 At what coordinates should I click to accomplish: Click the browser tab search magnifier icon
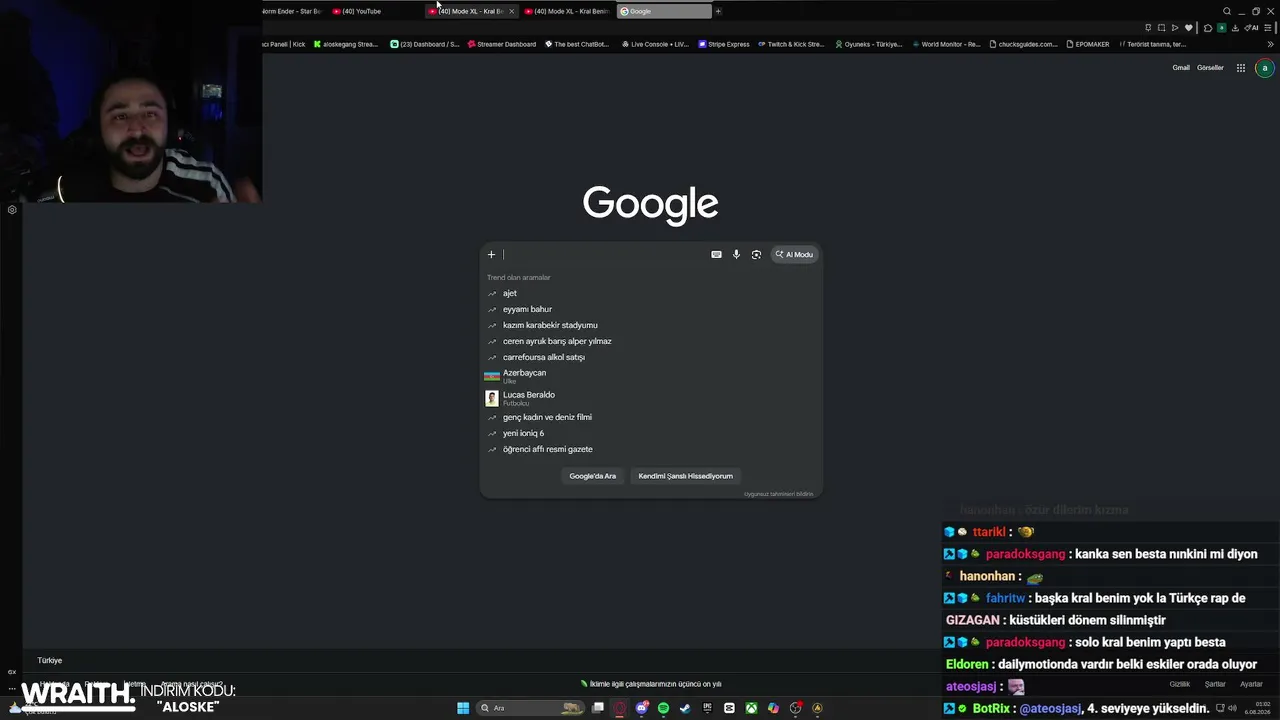tap(1227, 11)
